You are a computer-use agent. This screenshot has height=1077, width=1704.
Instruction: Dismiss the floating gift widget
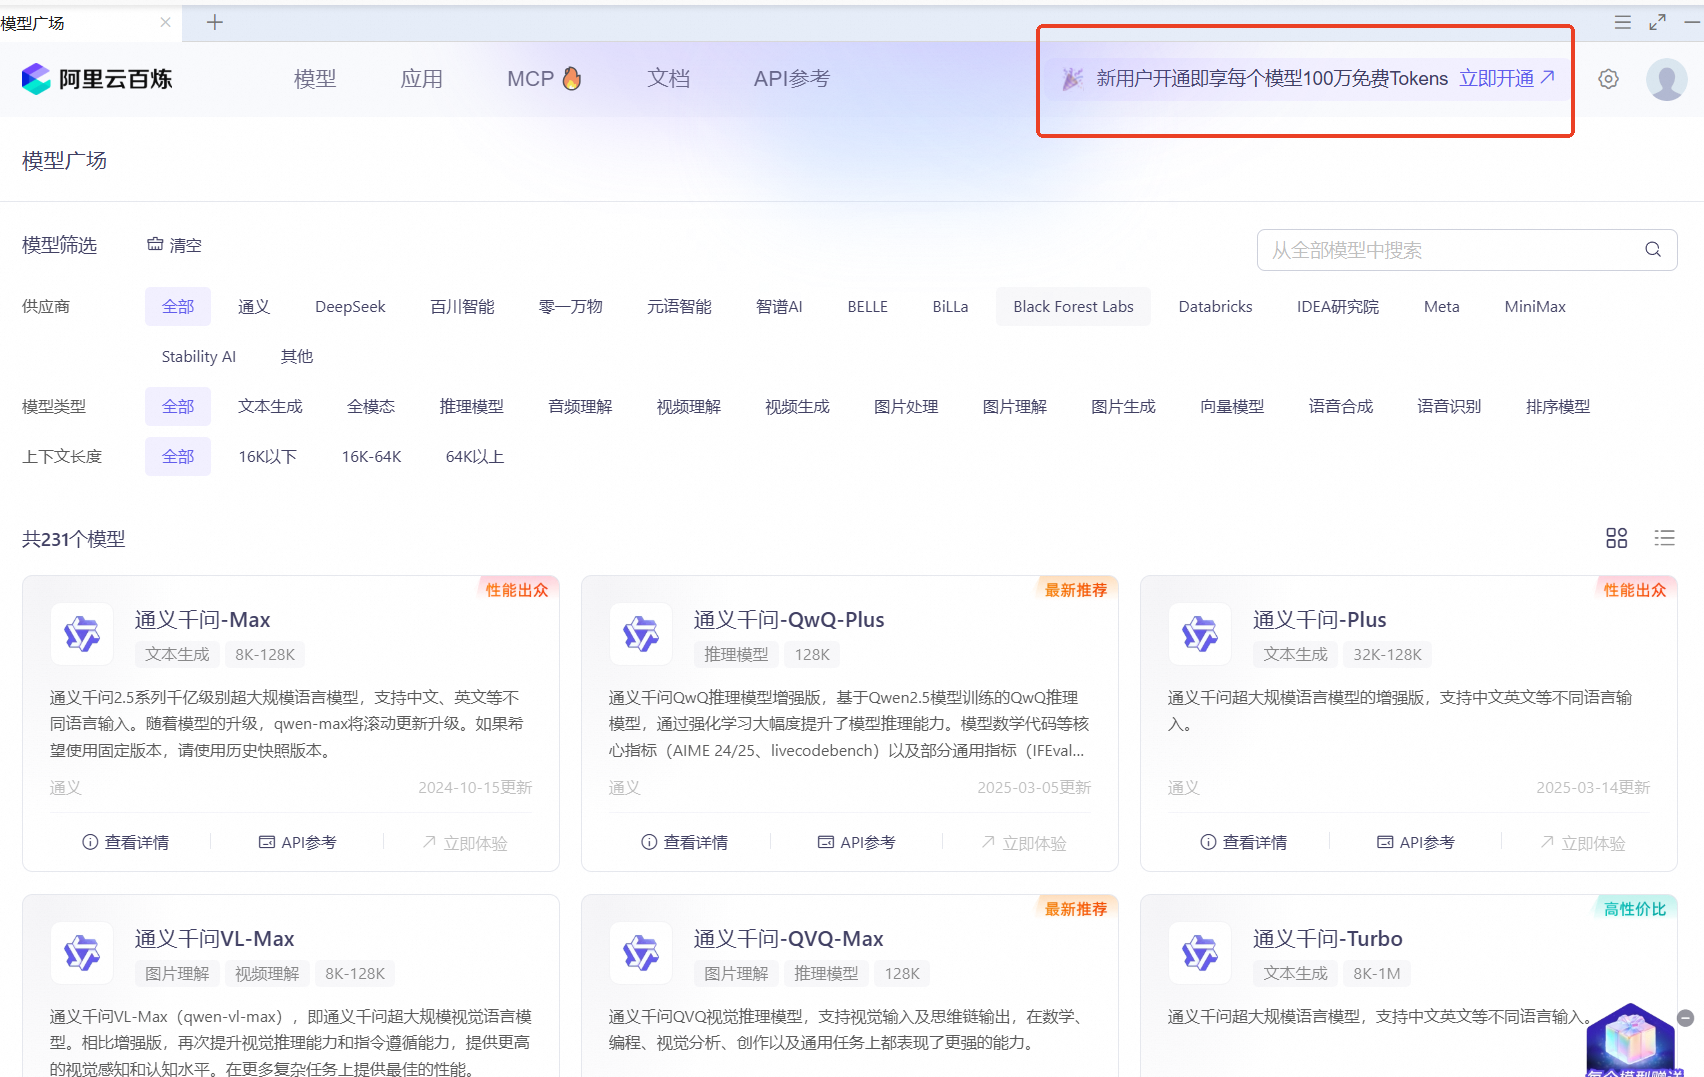(x=1685, y=1018)
